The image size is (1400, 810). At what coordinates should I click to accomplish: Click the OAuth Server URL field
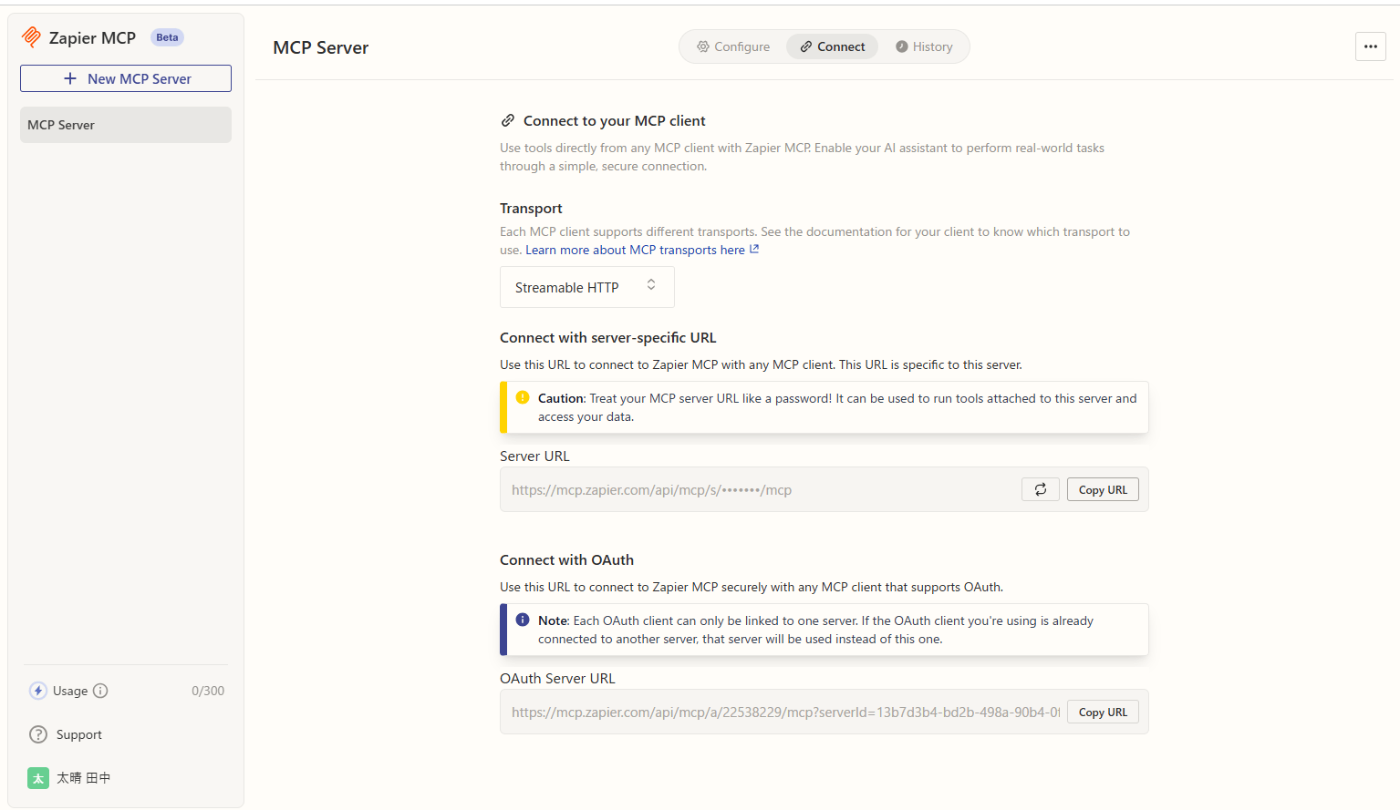(x=824, y=712)
